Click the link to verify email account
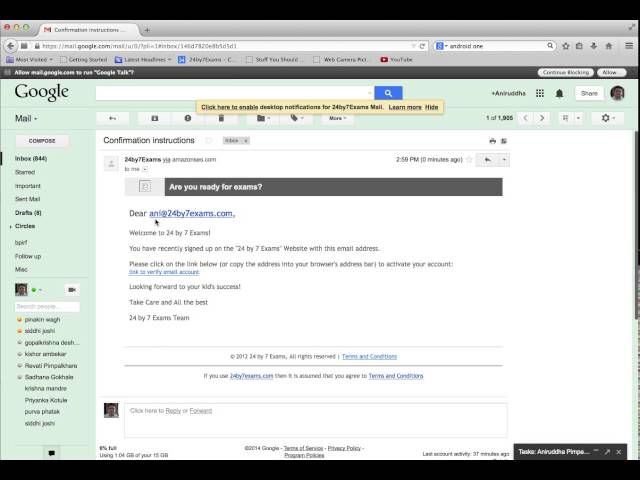The width and height of the screenshot is (640, 480). tap(164, 272)
